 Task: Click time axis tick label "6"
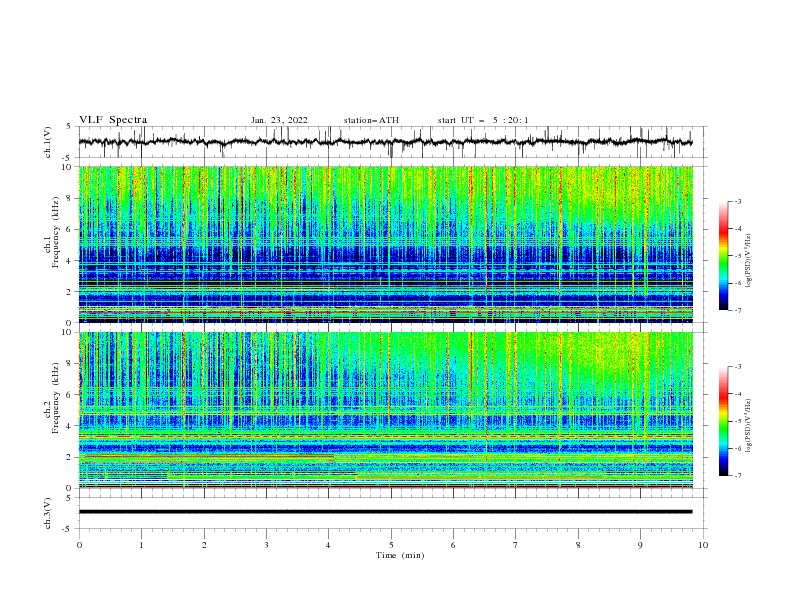pos(453,545)
